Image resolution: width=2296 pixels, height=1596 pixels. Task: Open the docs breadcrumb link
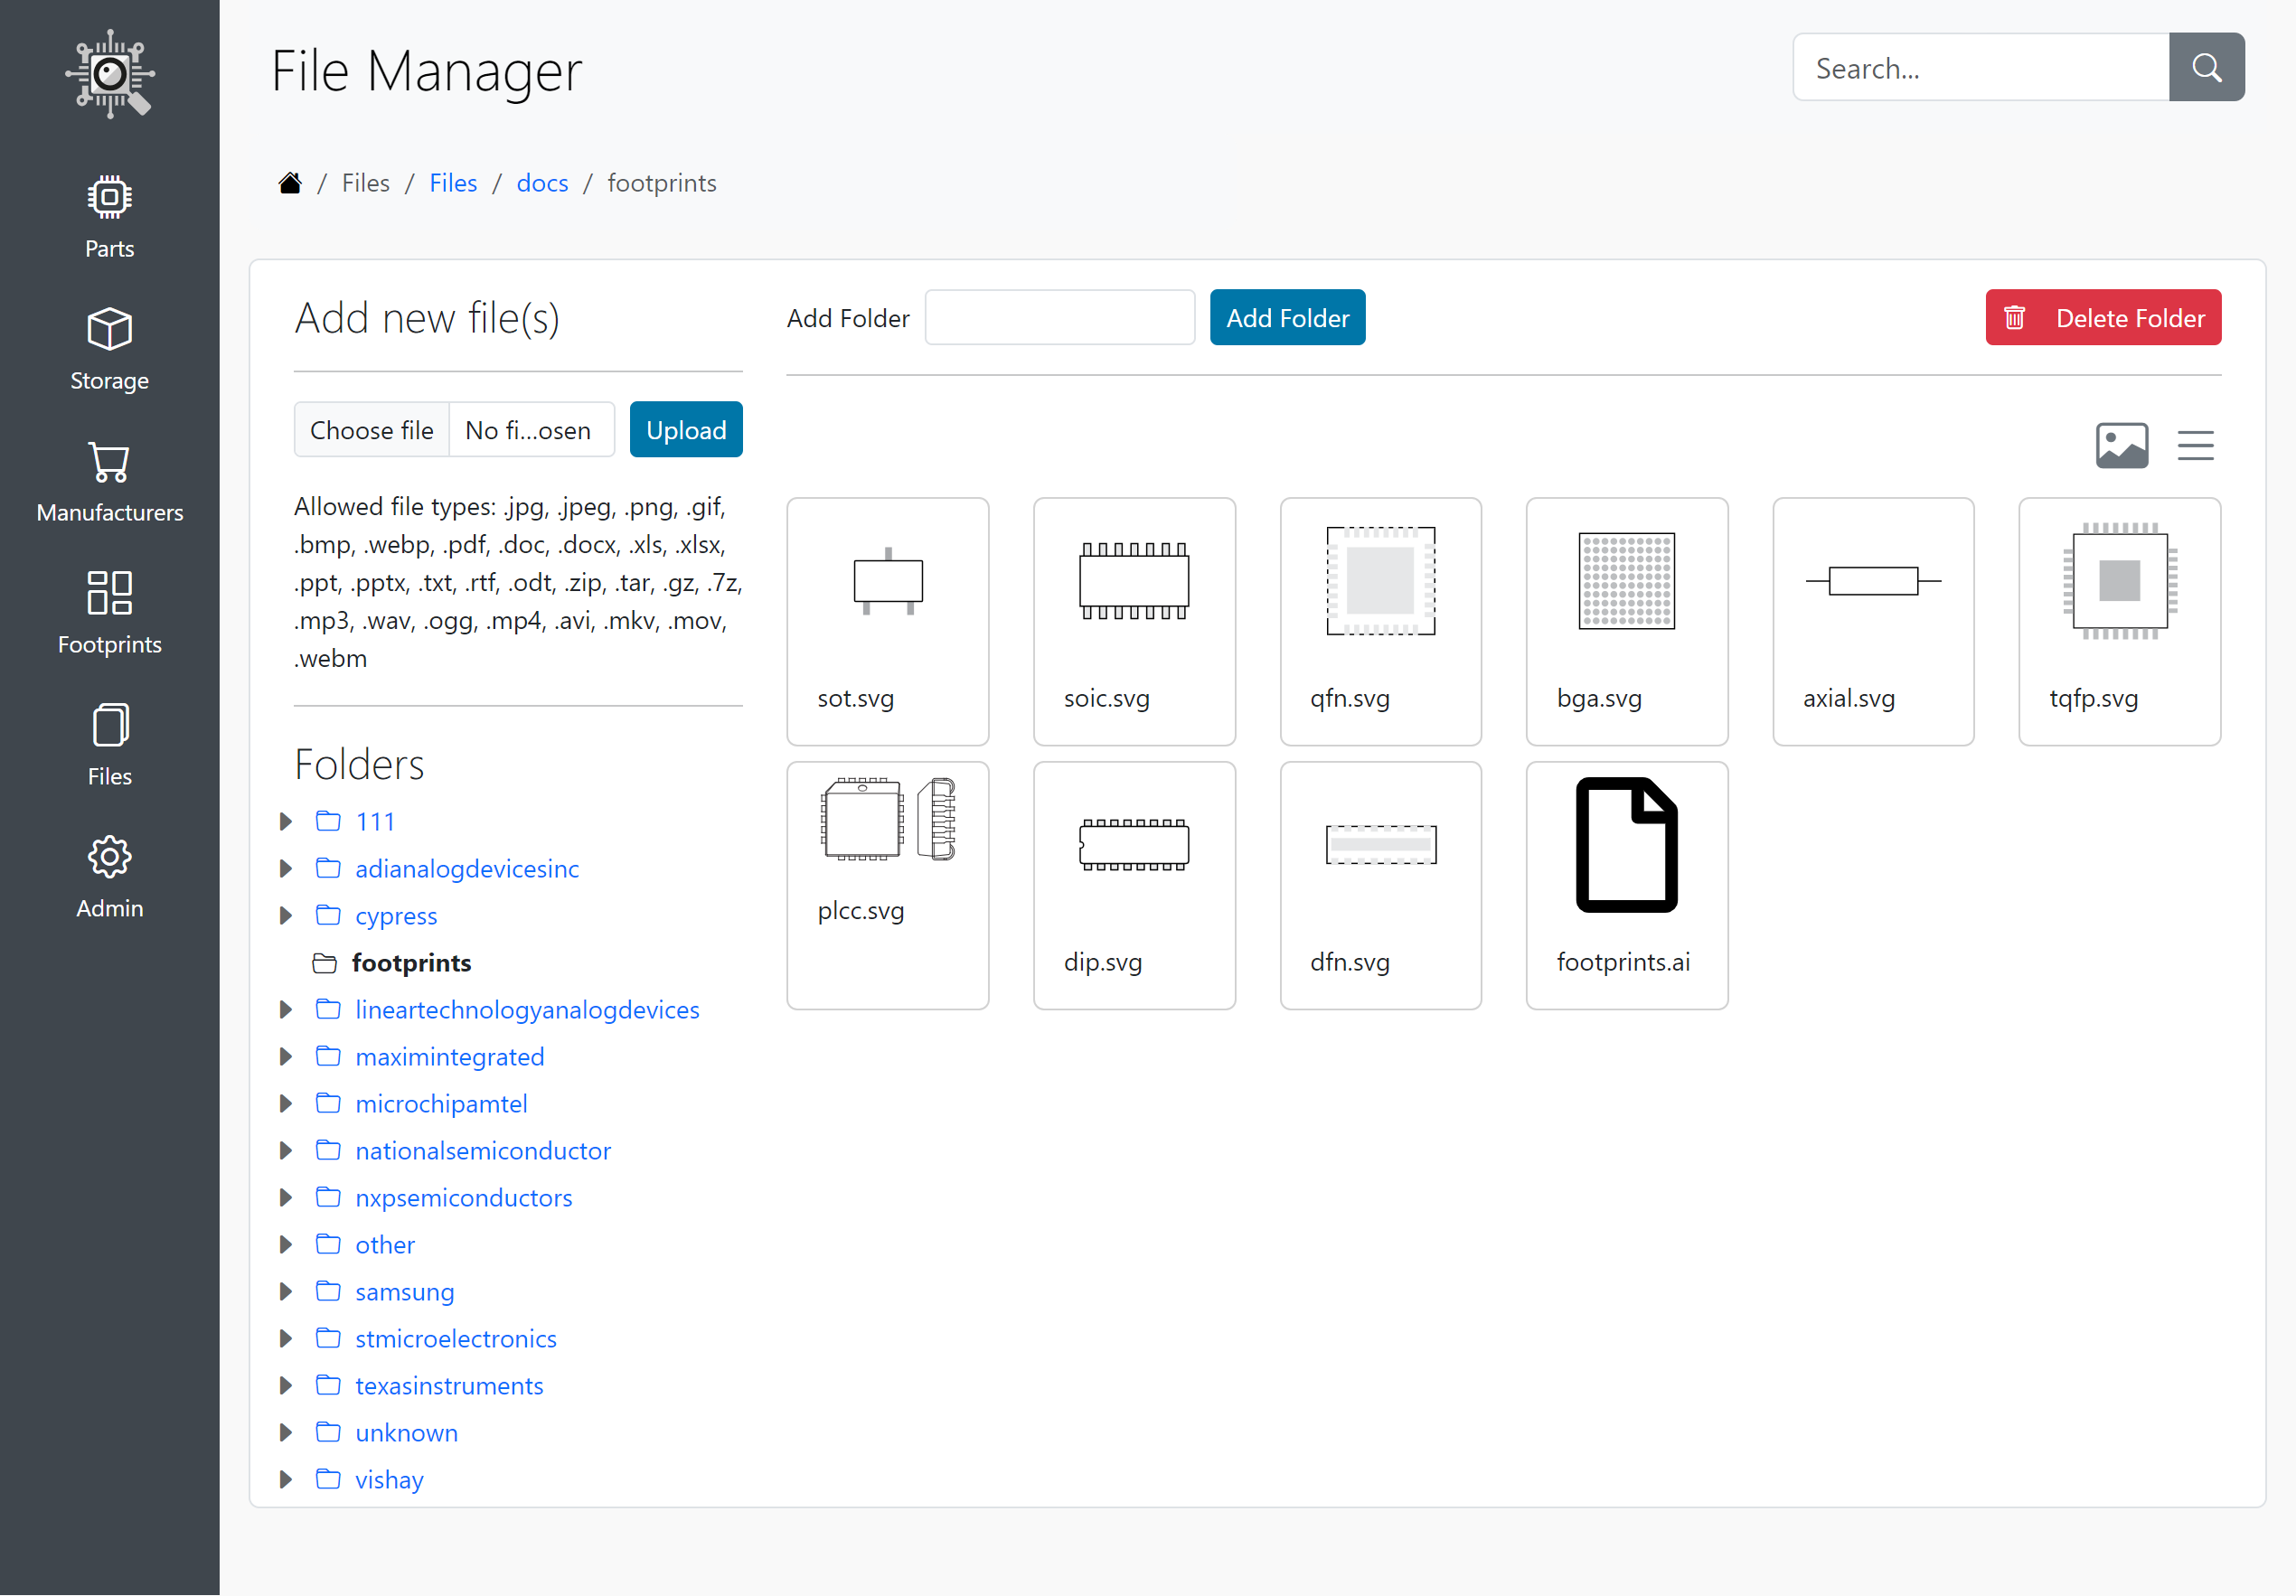542,183
